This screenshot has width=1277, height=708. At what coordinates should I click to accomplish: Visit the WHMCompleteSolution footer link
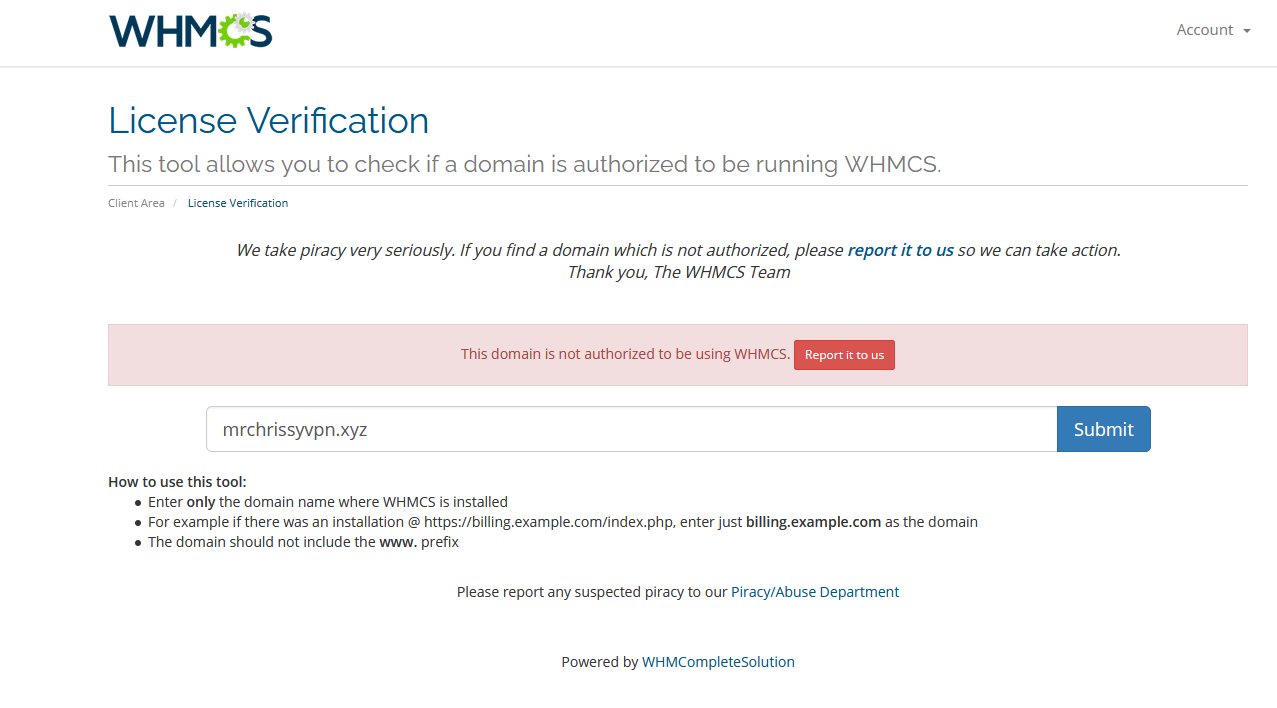[718, 662]
